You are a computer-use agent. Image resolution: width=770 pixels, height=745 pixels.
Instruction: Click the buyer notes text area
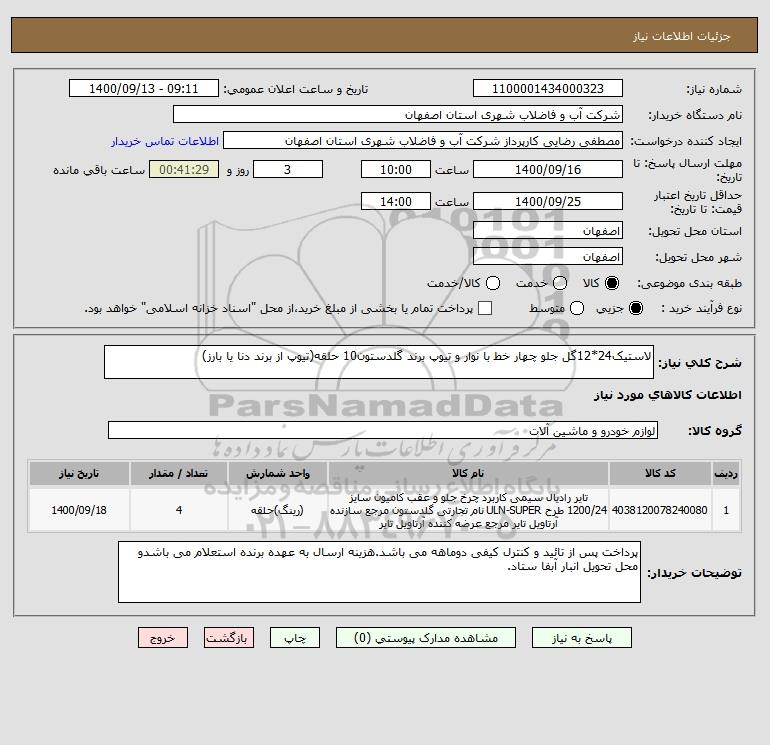pos(379,572)
